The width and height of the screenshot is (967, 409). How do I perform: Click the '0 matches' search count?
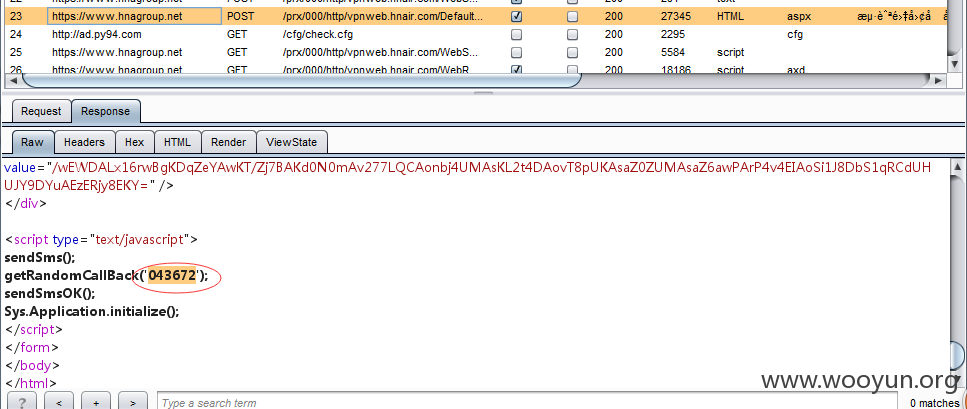(934, 403)
